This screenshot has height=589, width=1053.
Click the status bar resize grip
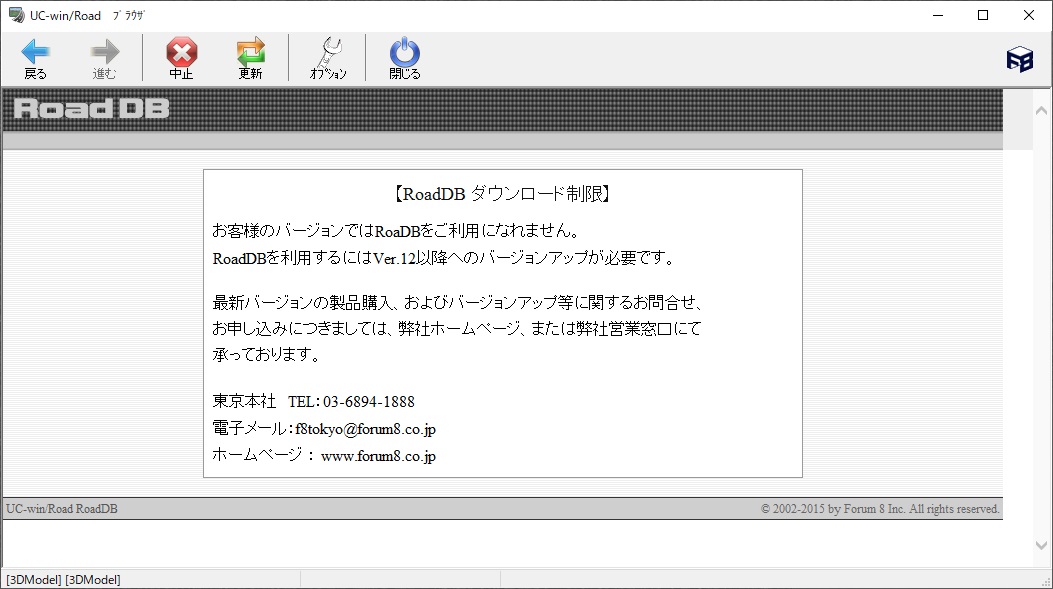coord(1046,582)
